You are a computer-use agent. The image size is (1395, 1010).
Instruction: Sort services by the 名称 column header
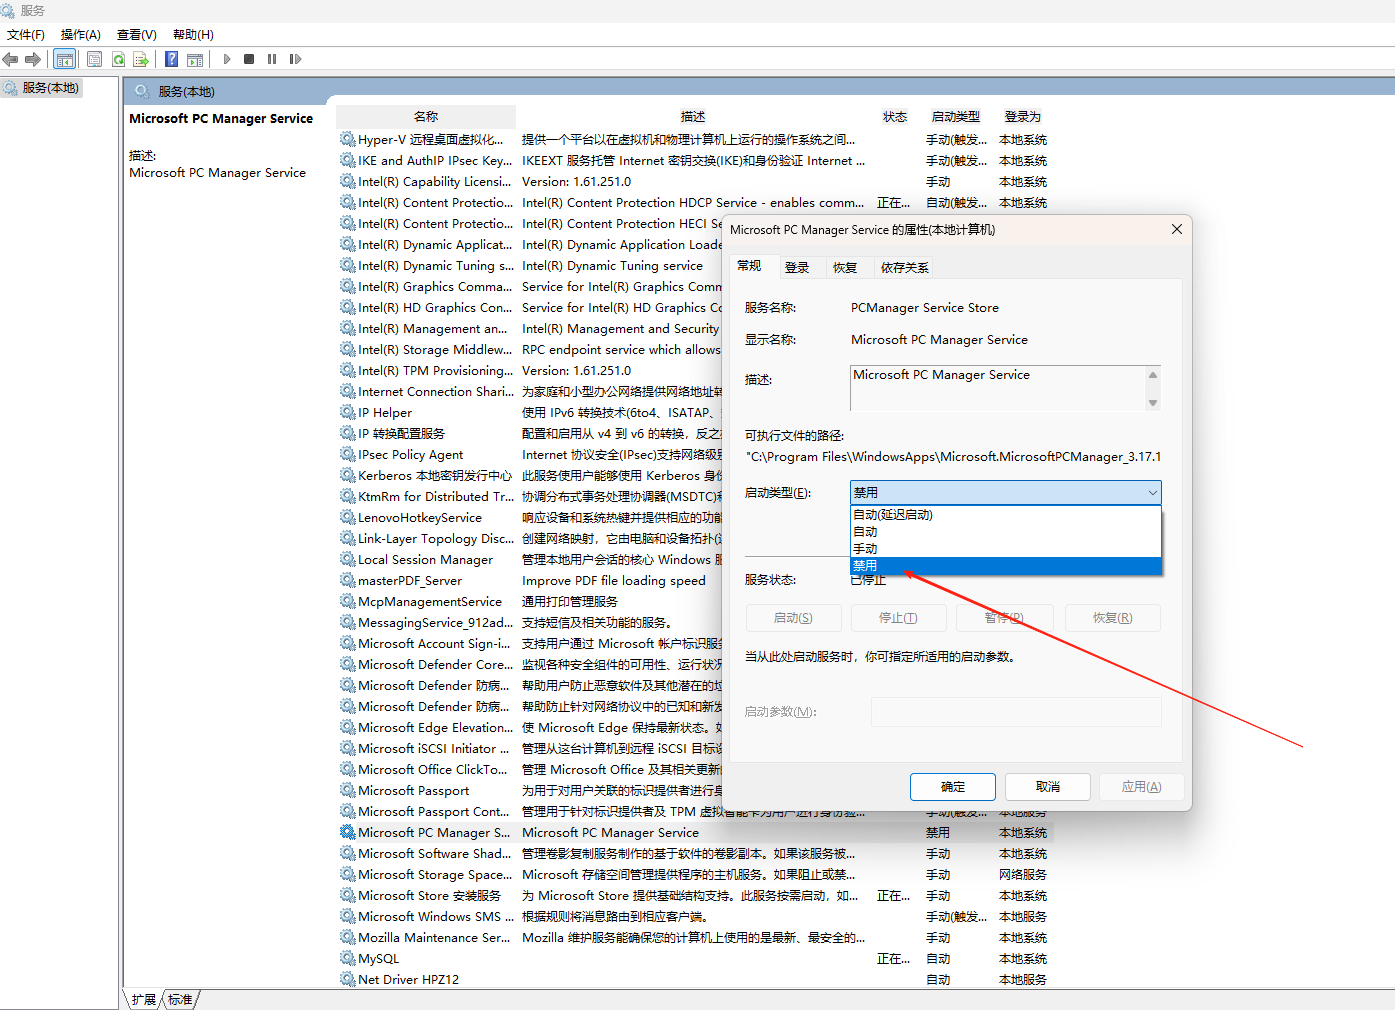click(x=426, y=116)
